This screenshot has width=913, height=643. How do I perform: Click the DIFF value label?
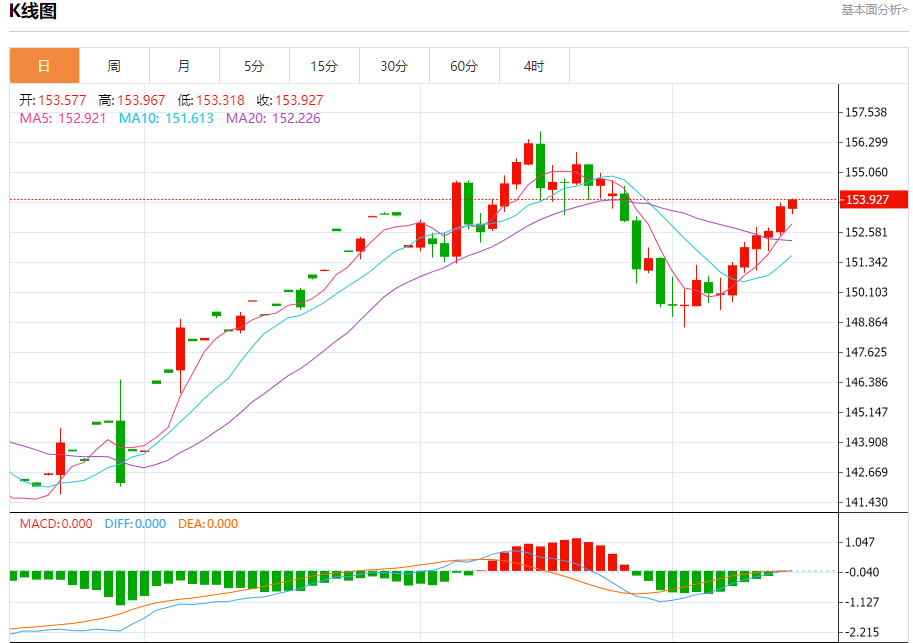(135, 524)
